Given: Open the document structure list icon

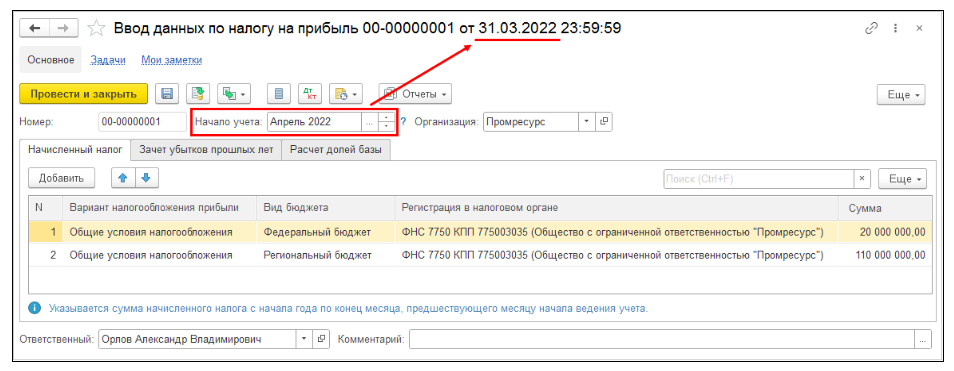Looking at the screenshot, I should (279, 94).
